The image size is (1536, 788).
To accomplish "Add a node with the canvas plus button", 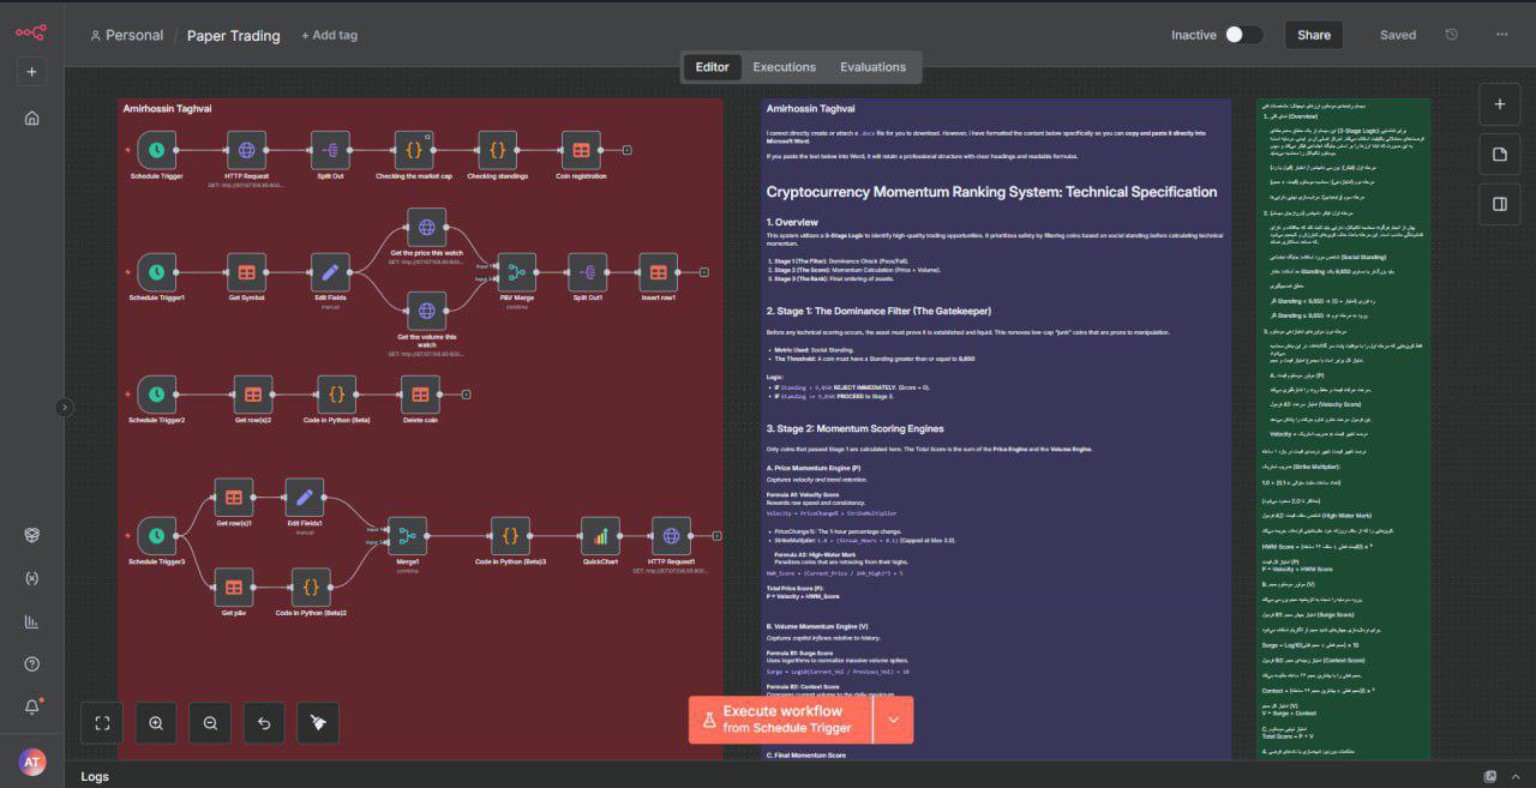I will point(1499,104).
